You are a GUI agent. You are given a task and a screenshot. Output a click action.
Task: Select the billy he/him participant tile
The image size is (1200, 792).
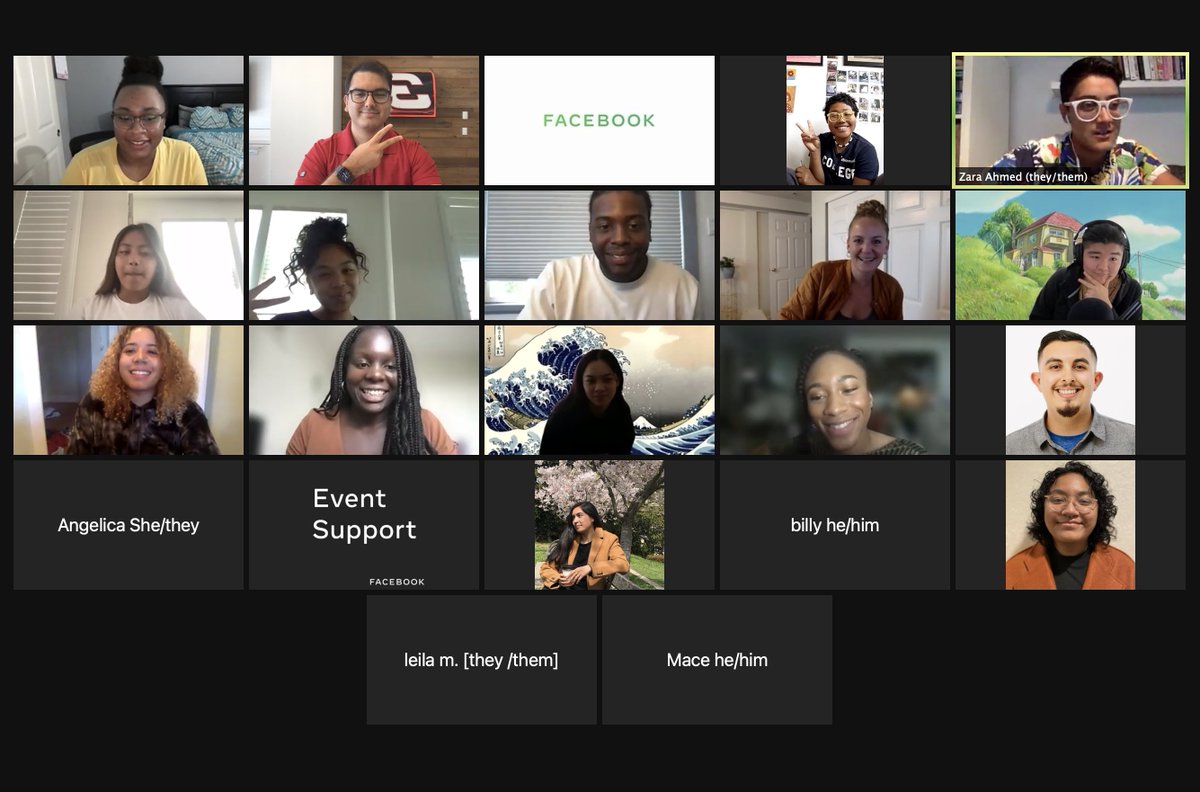pos(835,525)
